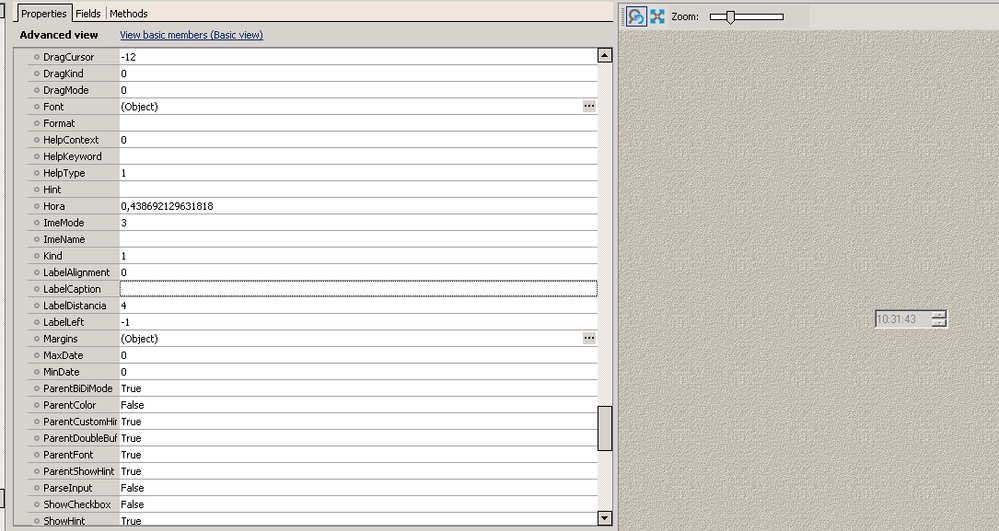Click the Zoom label in preview toolbar
Image resolution: width=999 pixels, height=531 pixels.
pos(685,17)
